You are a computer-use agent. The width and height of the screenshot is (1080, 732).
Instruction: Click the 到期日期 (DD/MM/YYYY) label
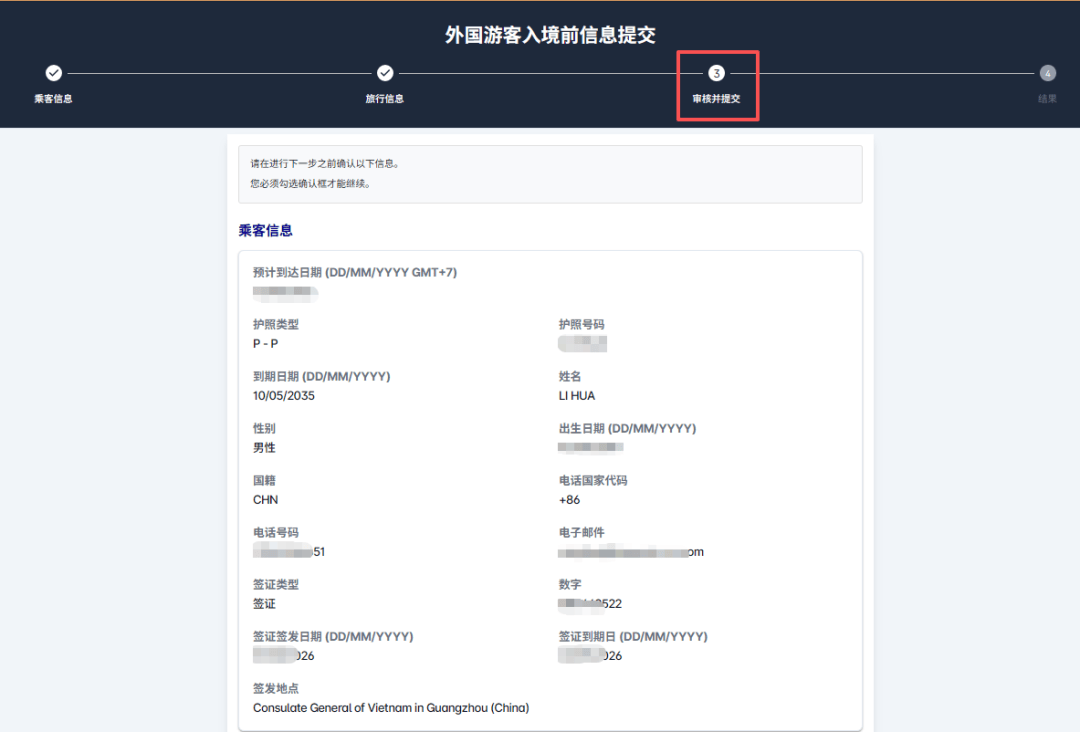(x=322, y=377)
